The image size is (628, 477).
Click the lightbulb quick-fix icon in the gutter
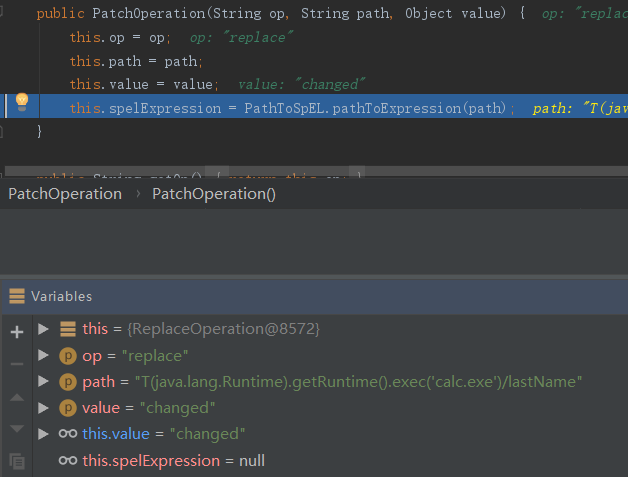21,104
